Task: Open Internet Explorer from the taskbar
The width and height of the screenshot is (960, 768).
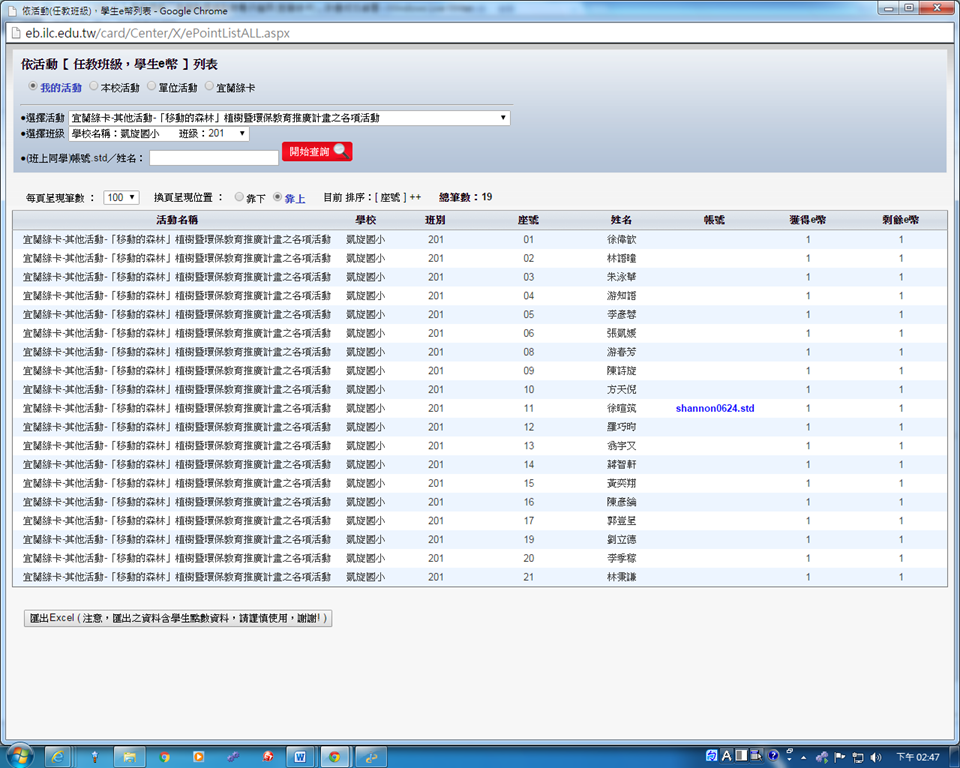Action: point(57,756)
